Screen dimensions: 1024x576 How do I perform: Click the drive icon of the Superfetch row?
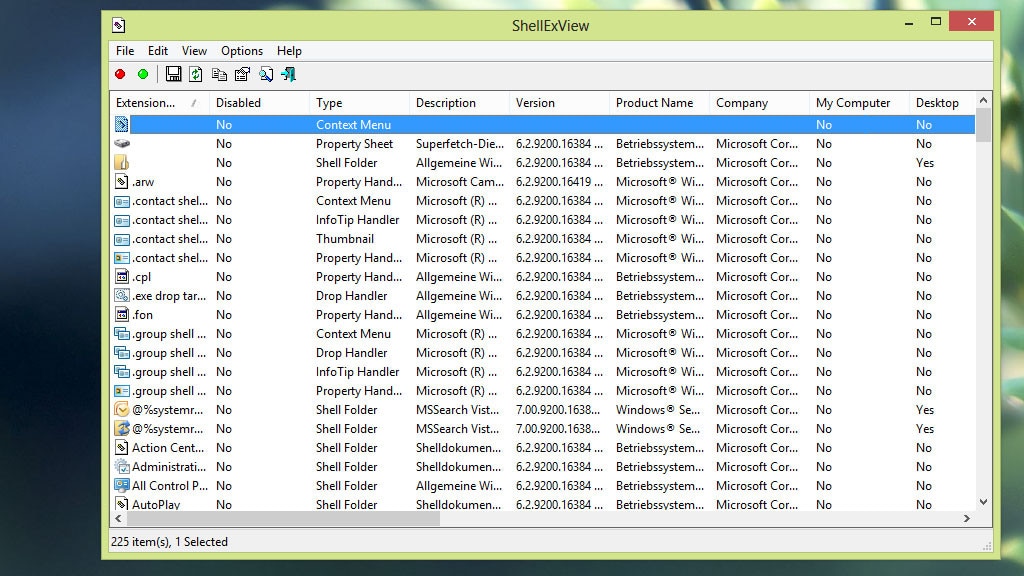pyautogui.click(x=122, y=144)
